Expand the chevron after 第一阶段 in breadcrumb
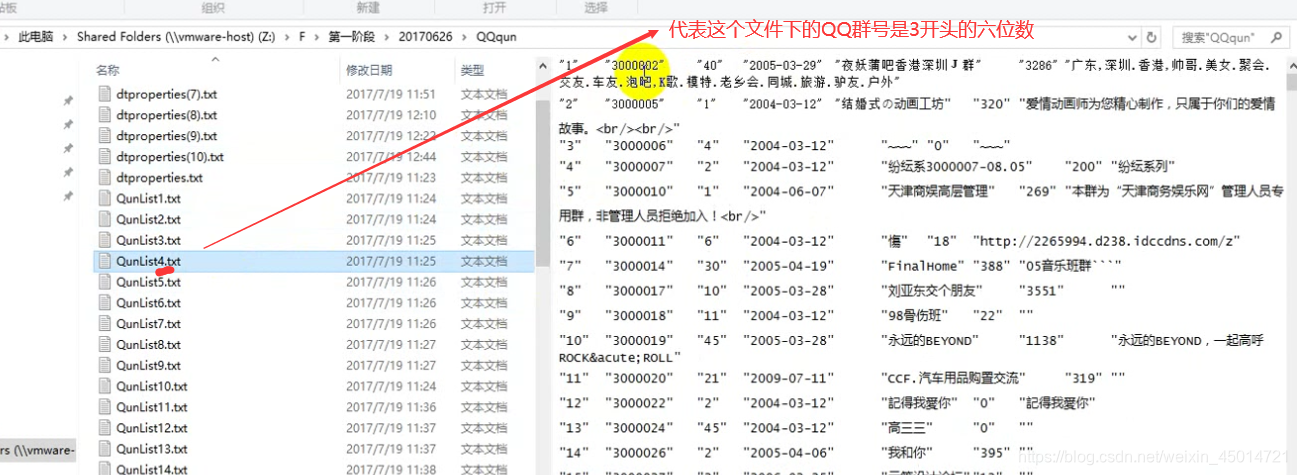 click(x=386, y=37)
